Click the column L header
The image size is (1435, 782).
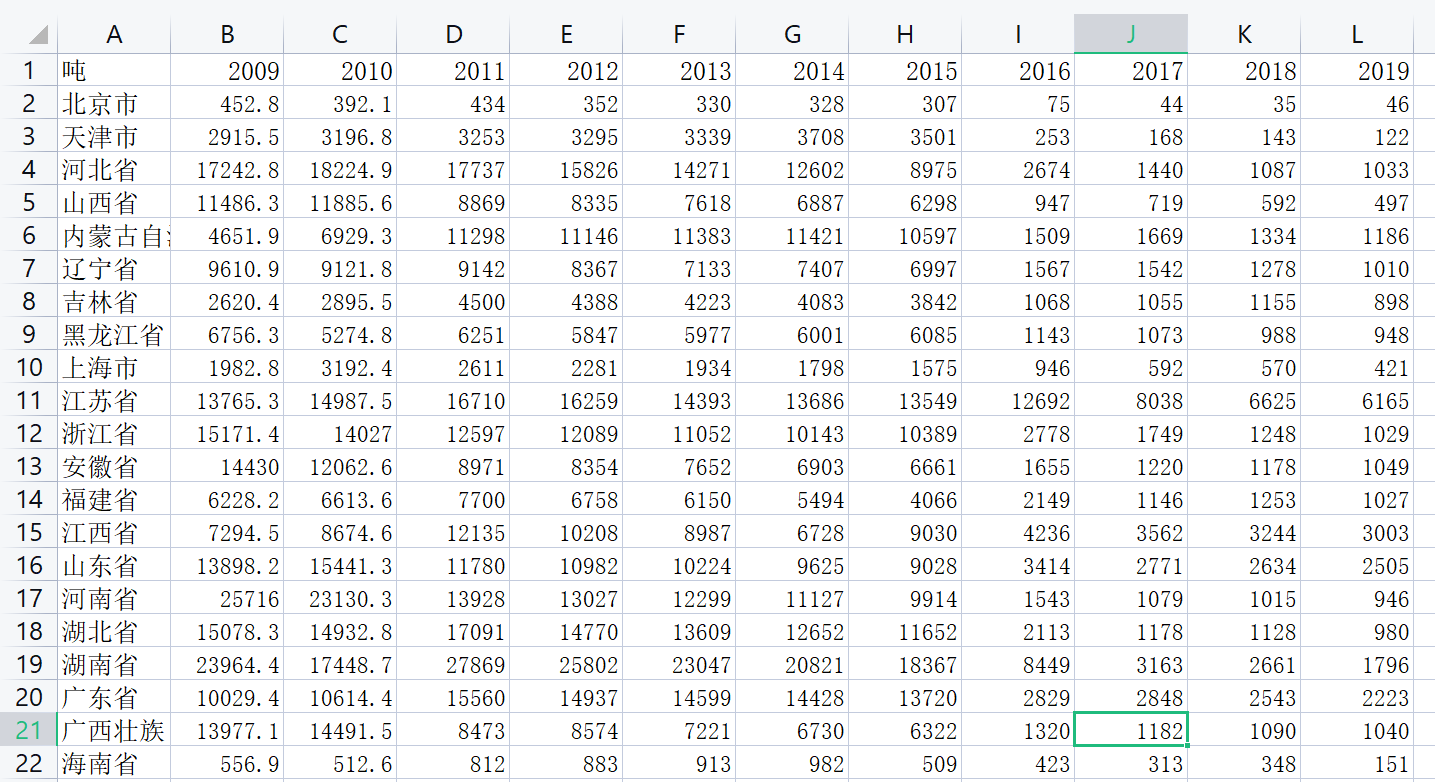point(1357,34)
